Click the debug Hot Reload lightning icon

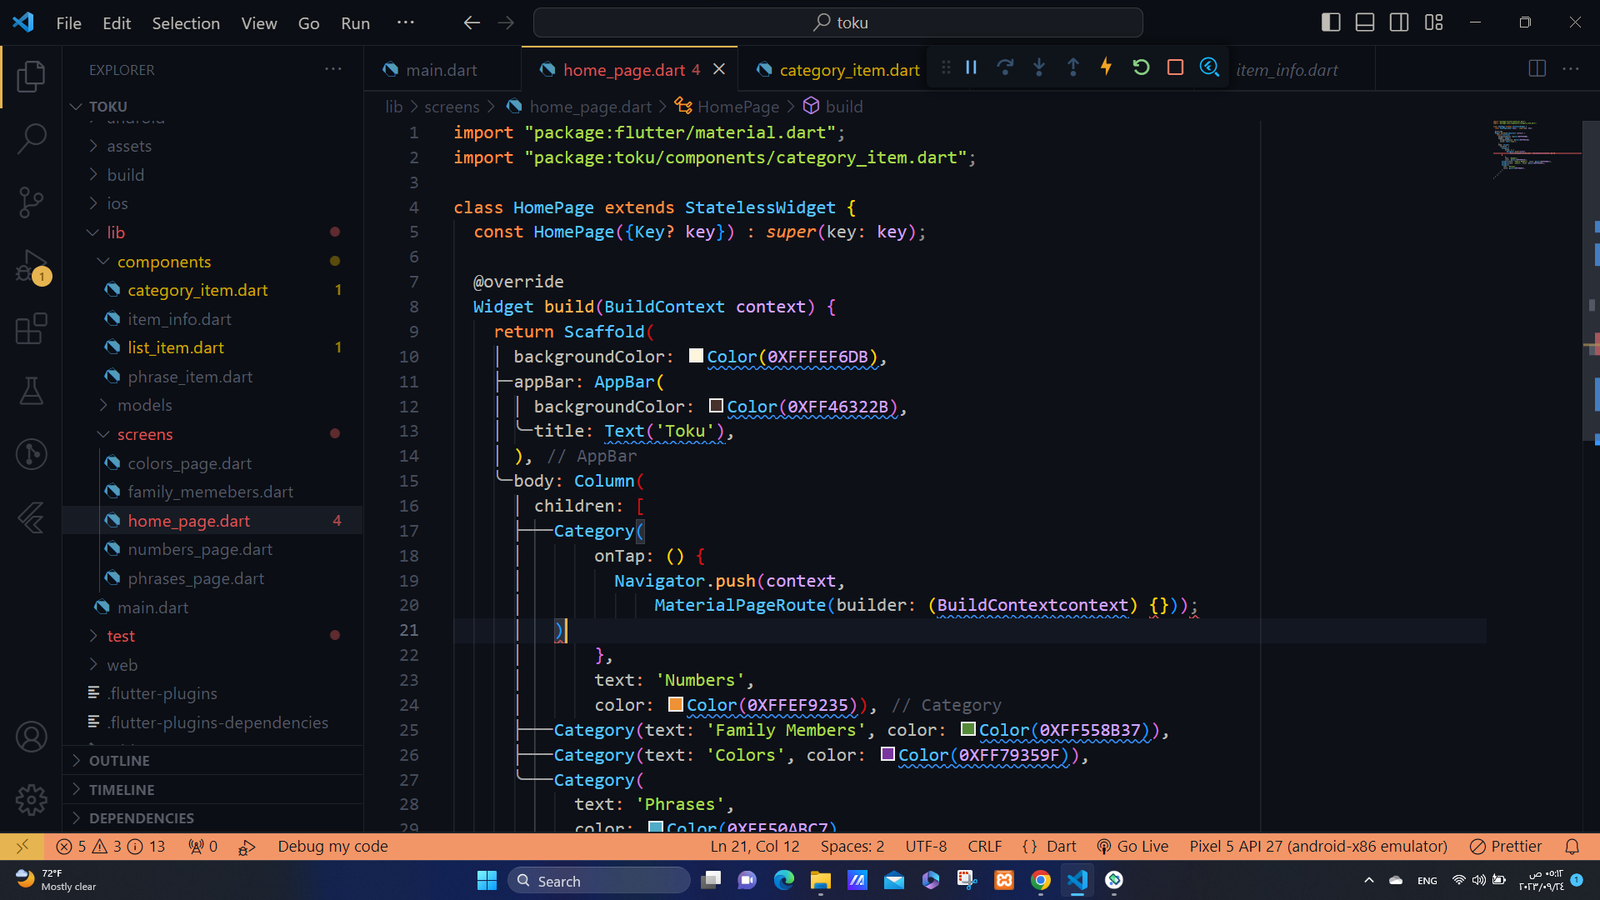1106,67
